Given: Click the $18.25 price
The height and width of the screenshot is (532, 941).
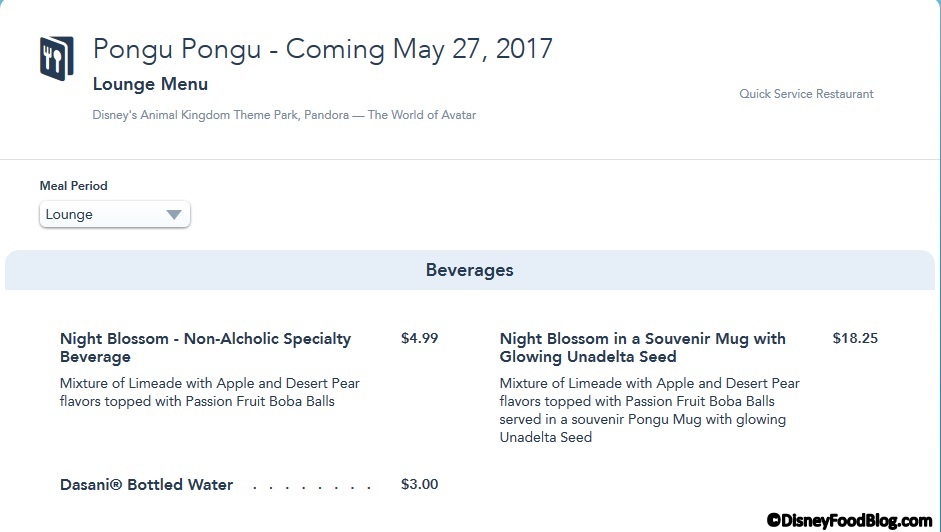Looking at the screenshot, I should click(855, 338).
